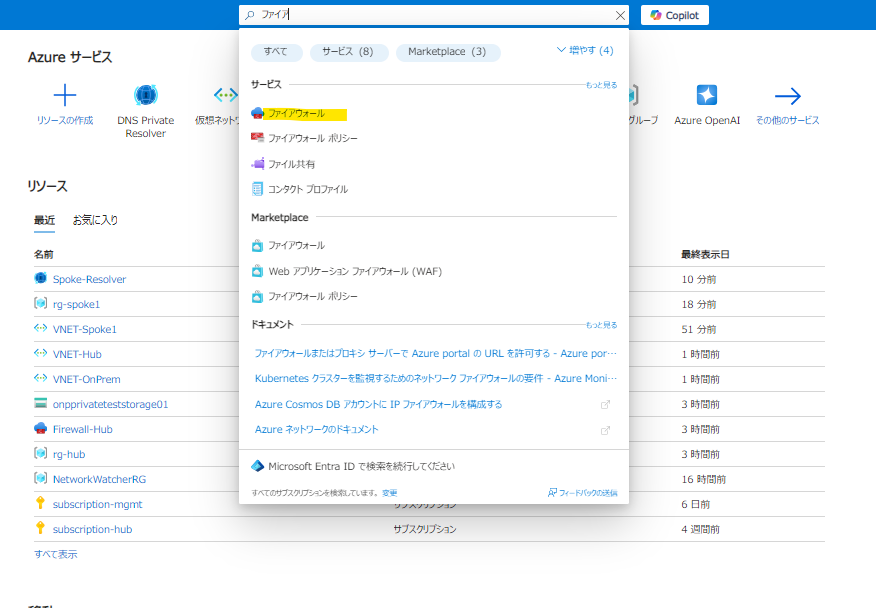Select the サービス (8) filter chip

(349, 52)
